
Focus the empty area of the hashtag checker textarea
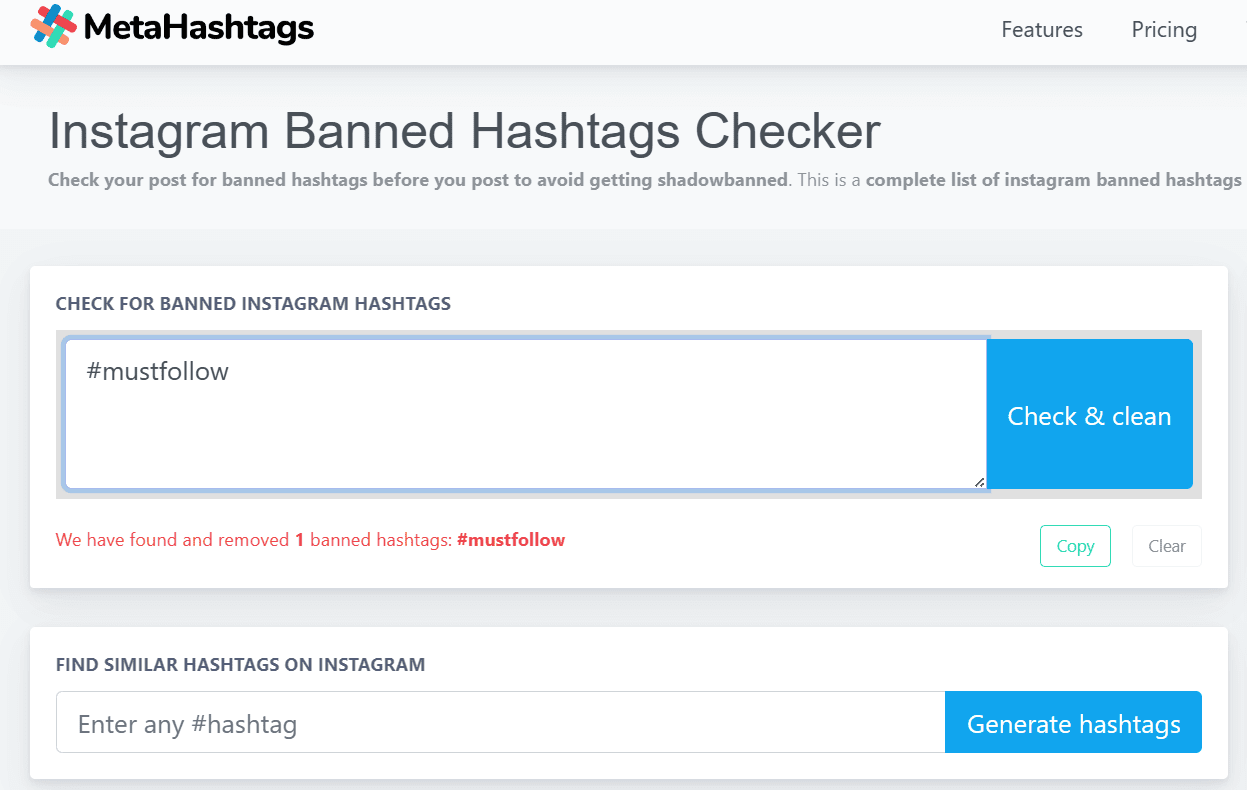tap(525, 435)
